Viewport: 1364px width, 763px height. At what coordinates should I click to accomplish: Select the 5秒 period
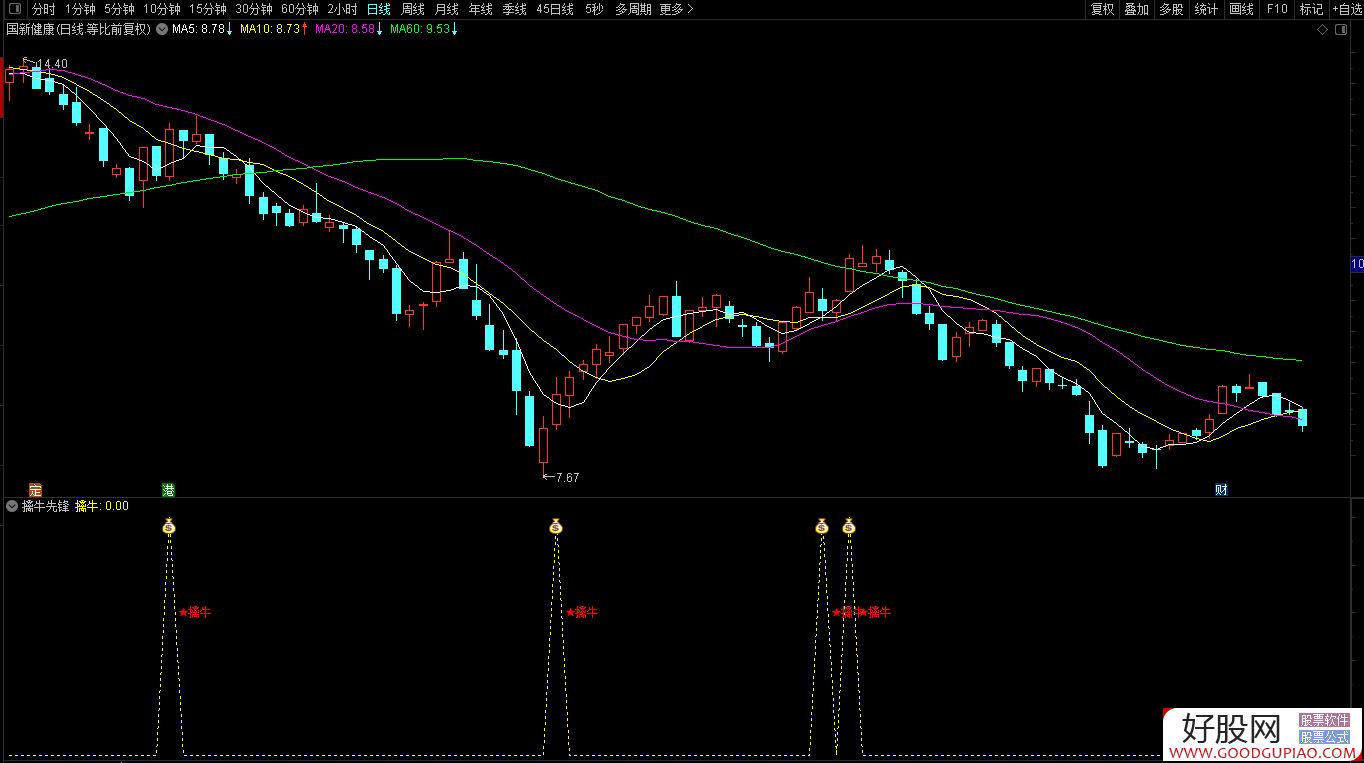tap(594, 9)
